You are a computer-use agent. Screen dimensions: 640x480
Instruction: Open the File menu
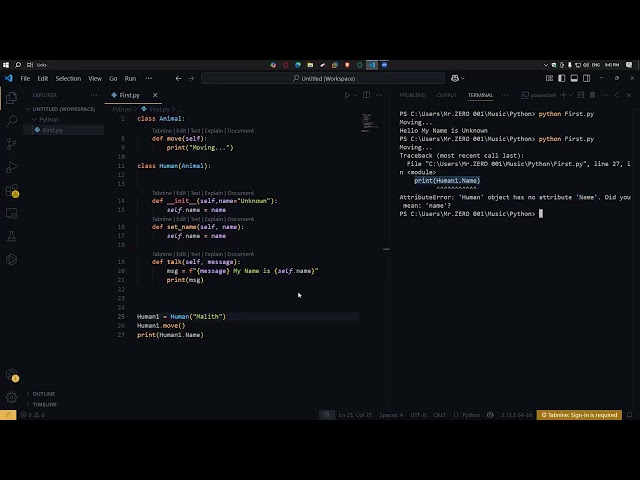click(25, 78)
